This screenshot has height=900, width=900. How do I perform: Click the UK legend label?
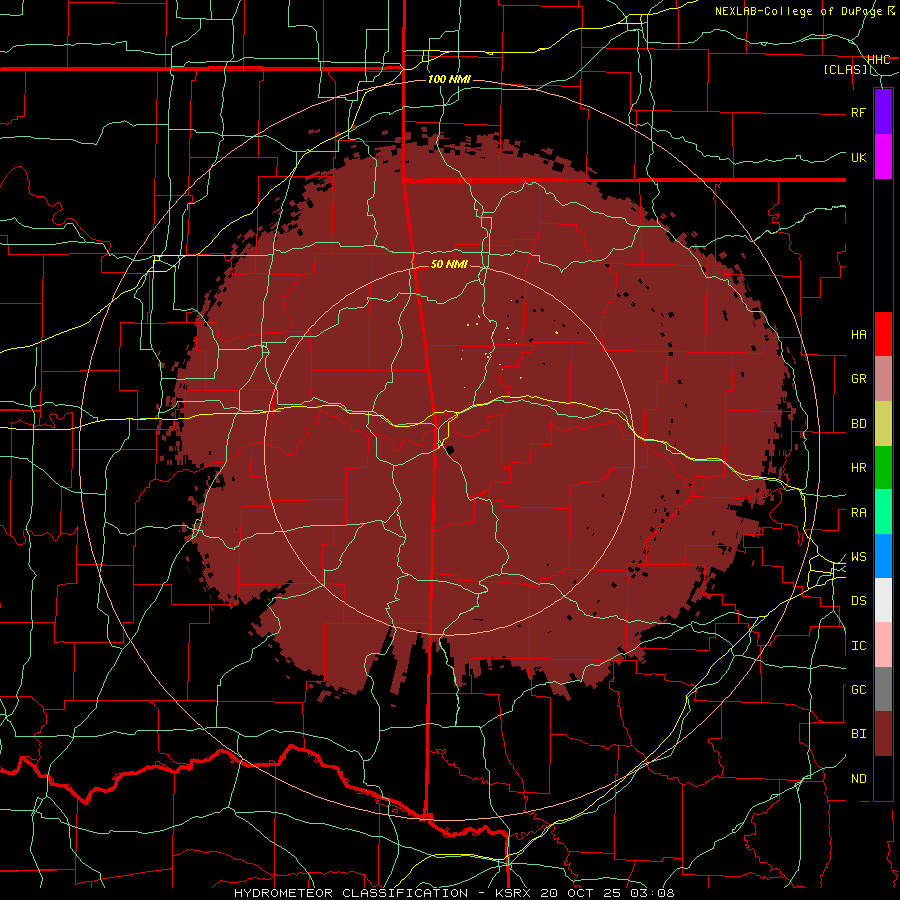(858, 157)
